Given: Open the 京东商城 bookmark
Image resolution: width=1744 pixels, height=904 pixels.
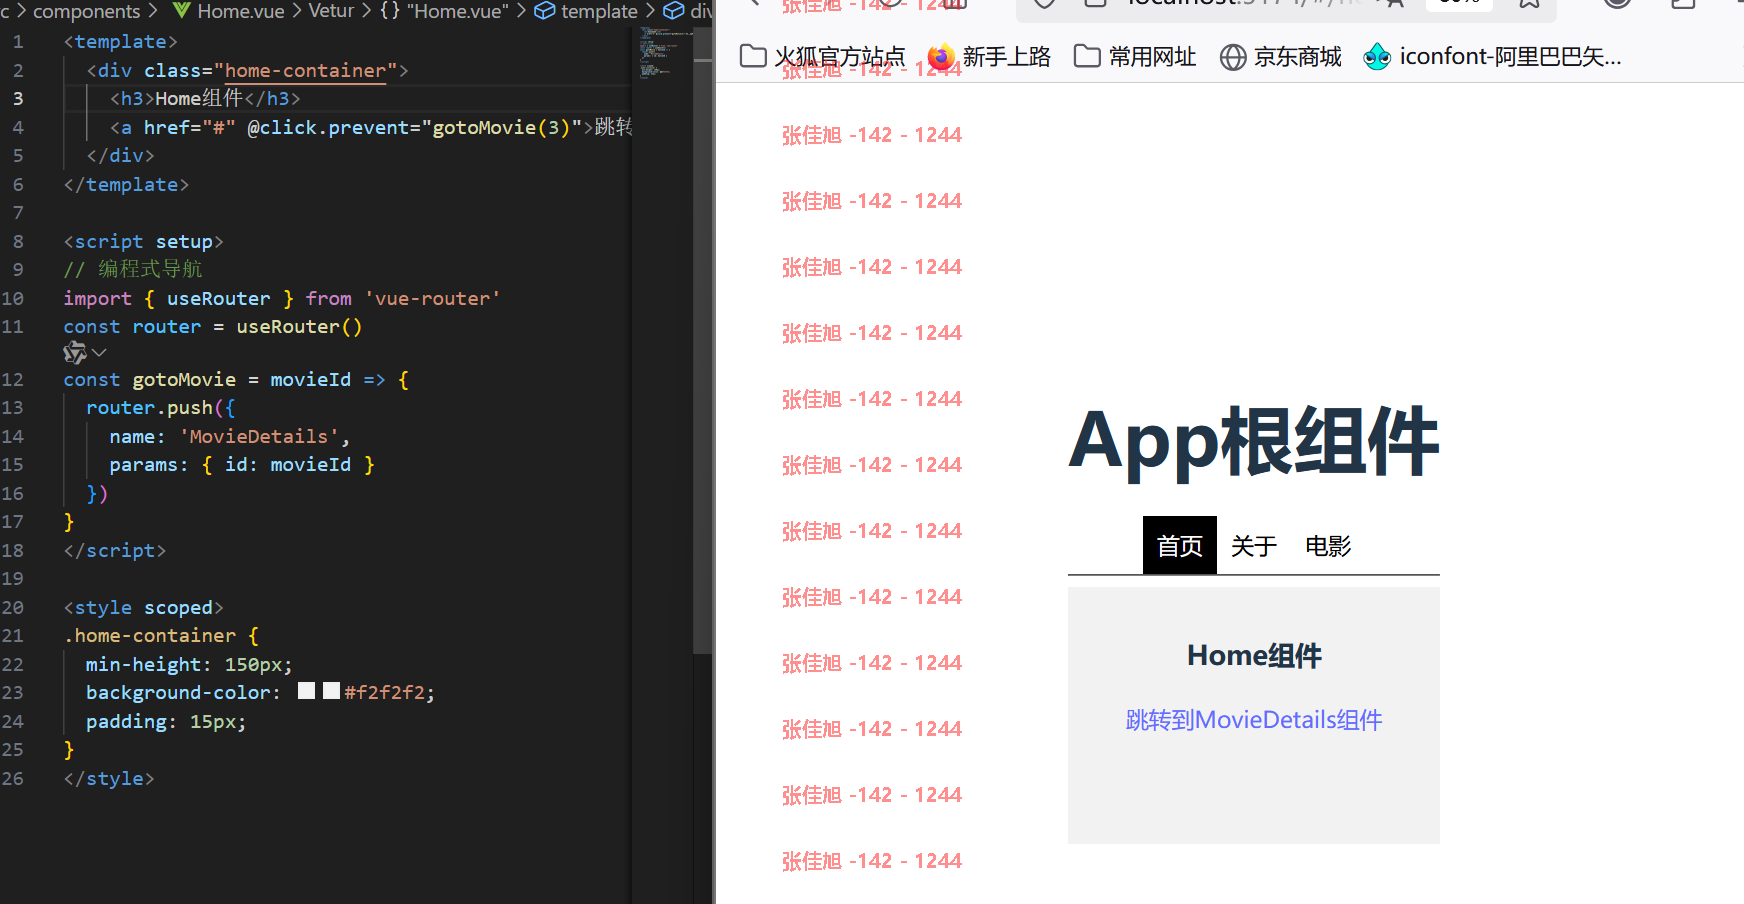Looking at the screenshot, I should point(1298,57).
